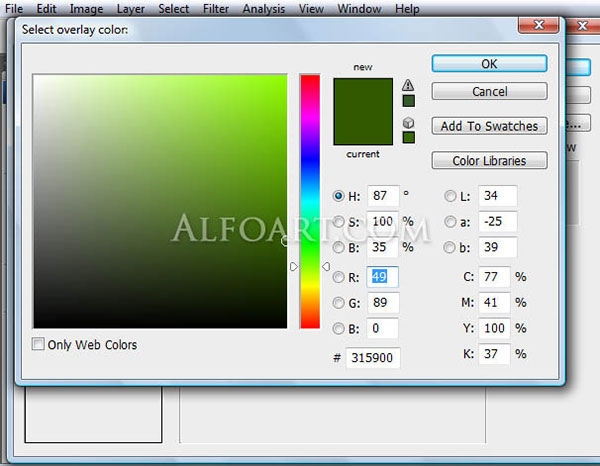Click the web-safe color swatch below cube

point(408,137)
